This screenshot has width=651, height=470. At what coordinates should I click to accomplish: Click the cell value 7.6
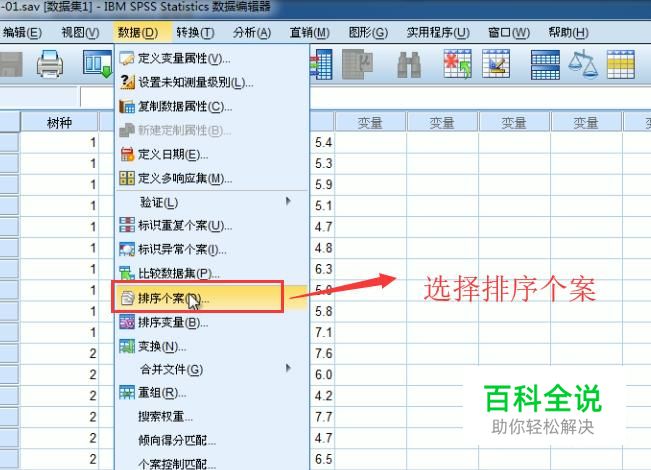tap(323, 354)
